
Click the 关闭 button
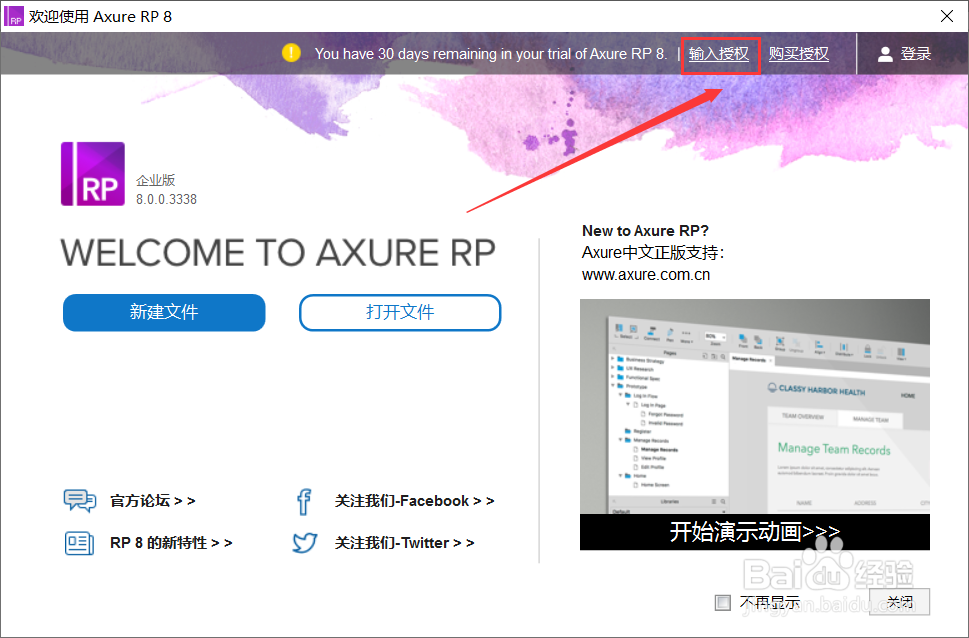point(899,602)
